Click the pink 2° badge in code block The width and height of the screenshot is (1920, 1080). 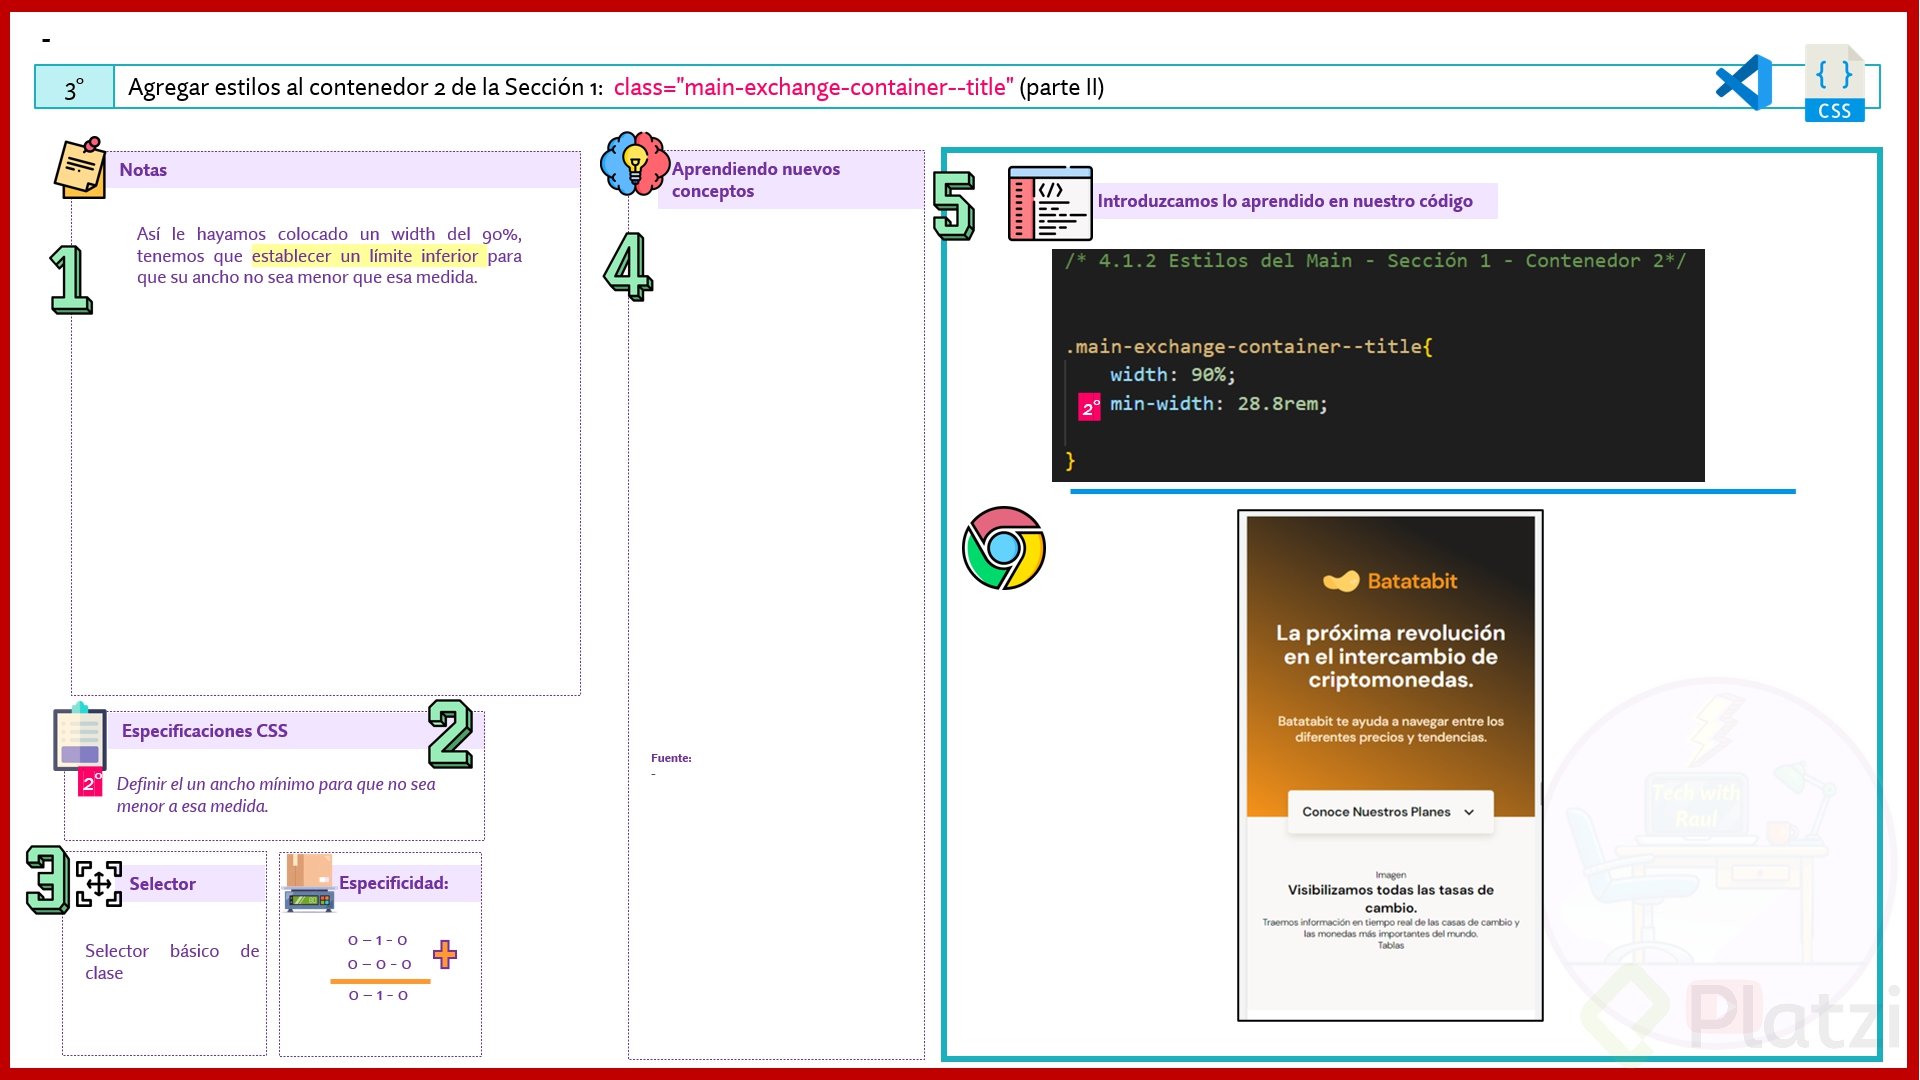click(1089, 408)
